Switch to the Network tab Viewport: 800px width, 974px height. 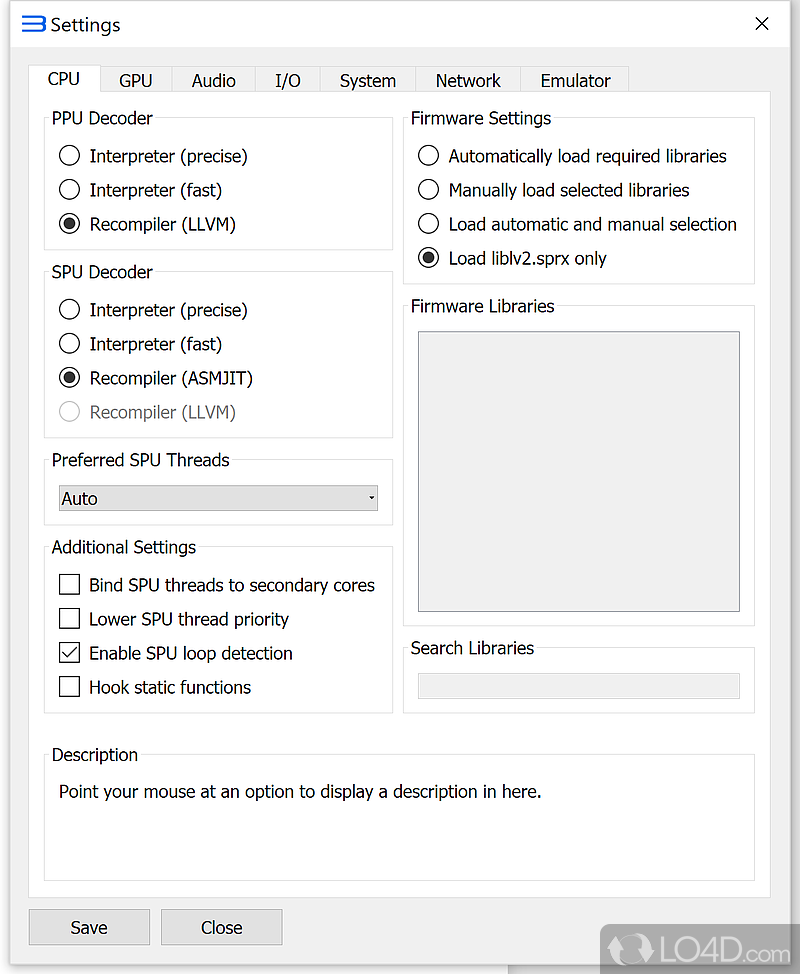pos(468,81)
